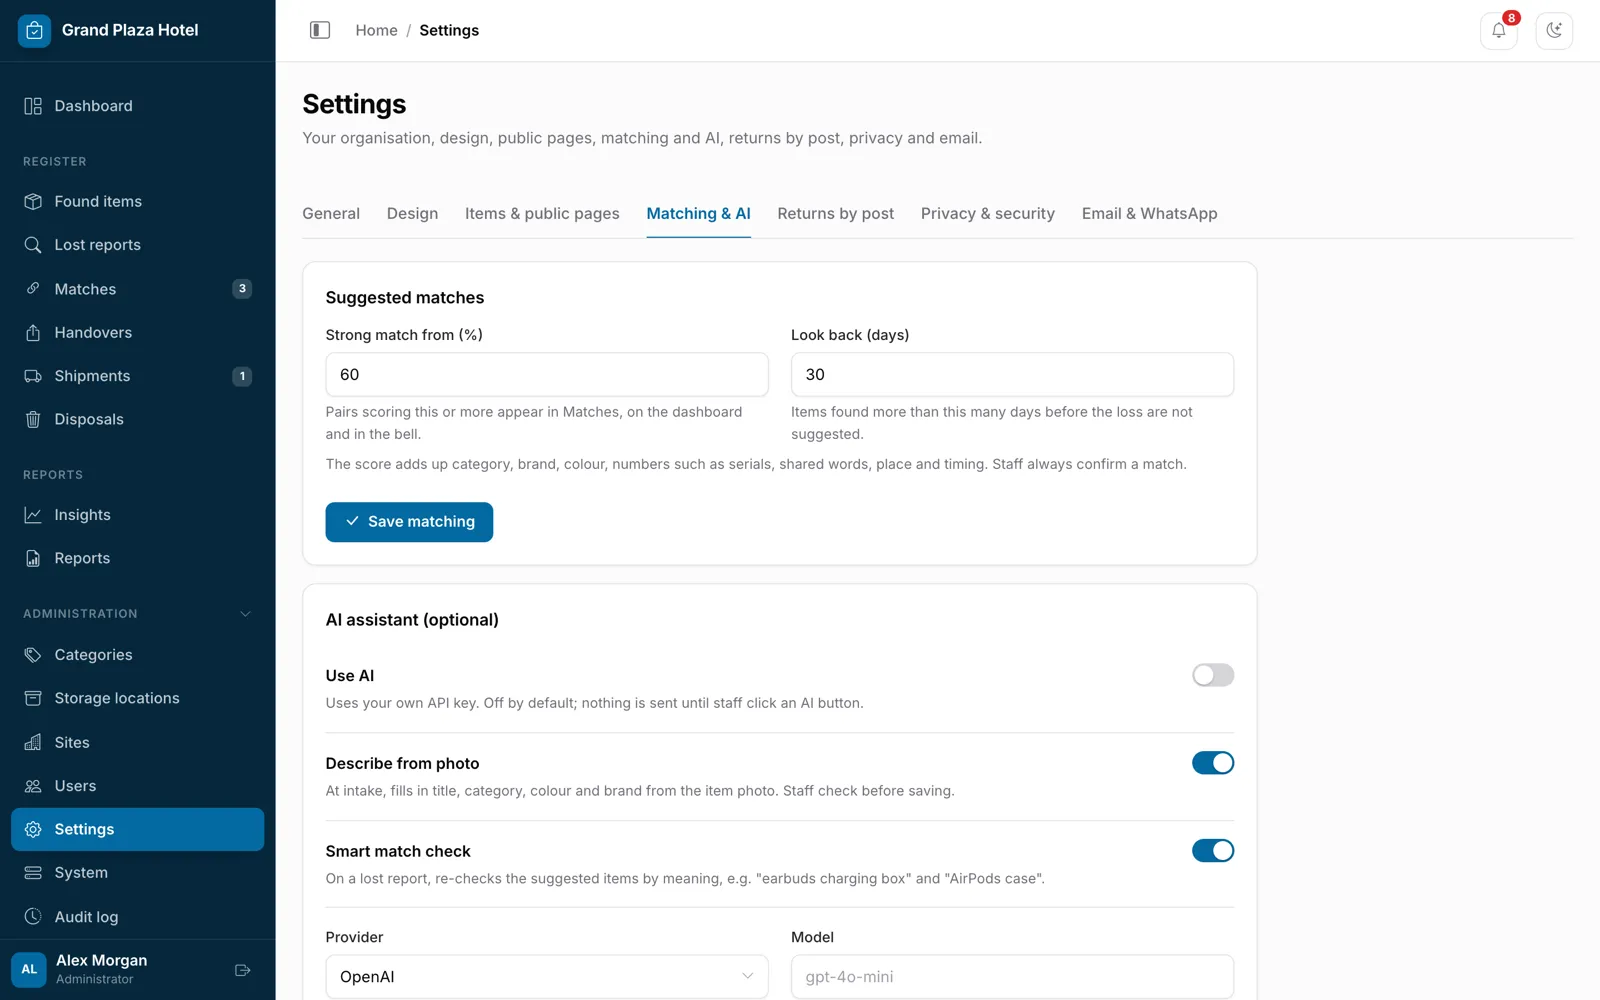Open Shipments truck icon

(x=33, y=376)
